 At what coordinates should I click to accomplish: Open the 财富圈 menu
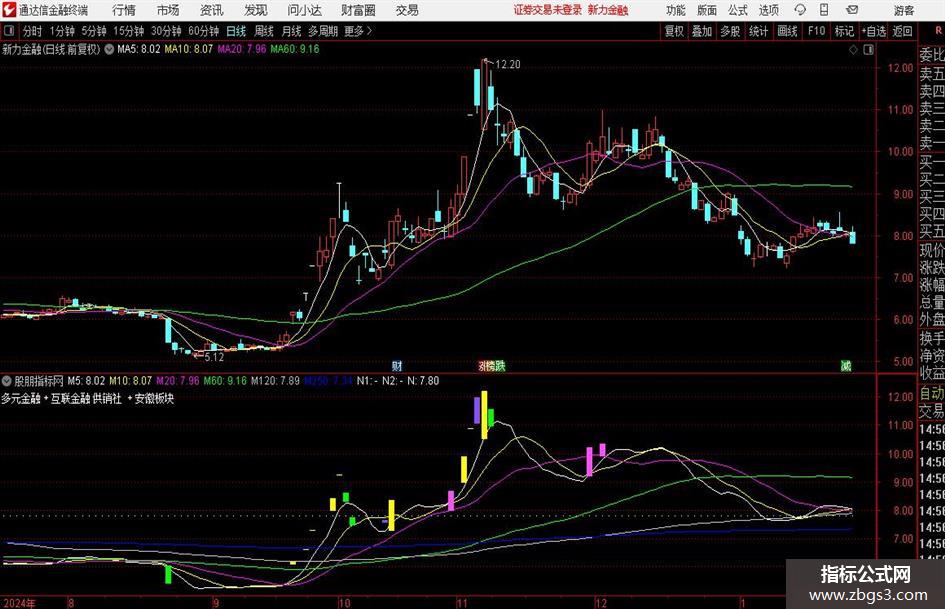358,10
